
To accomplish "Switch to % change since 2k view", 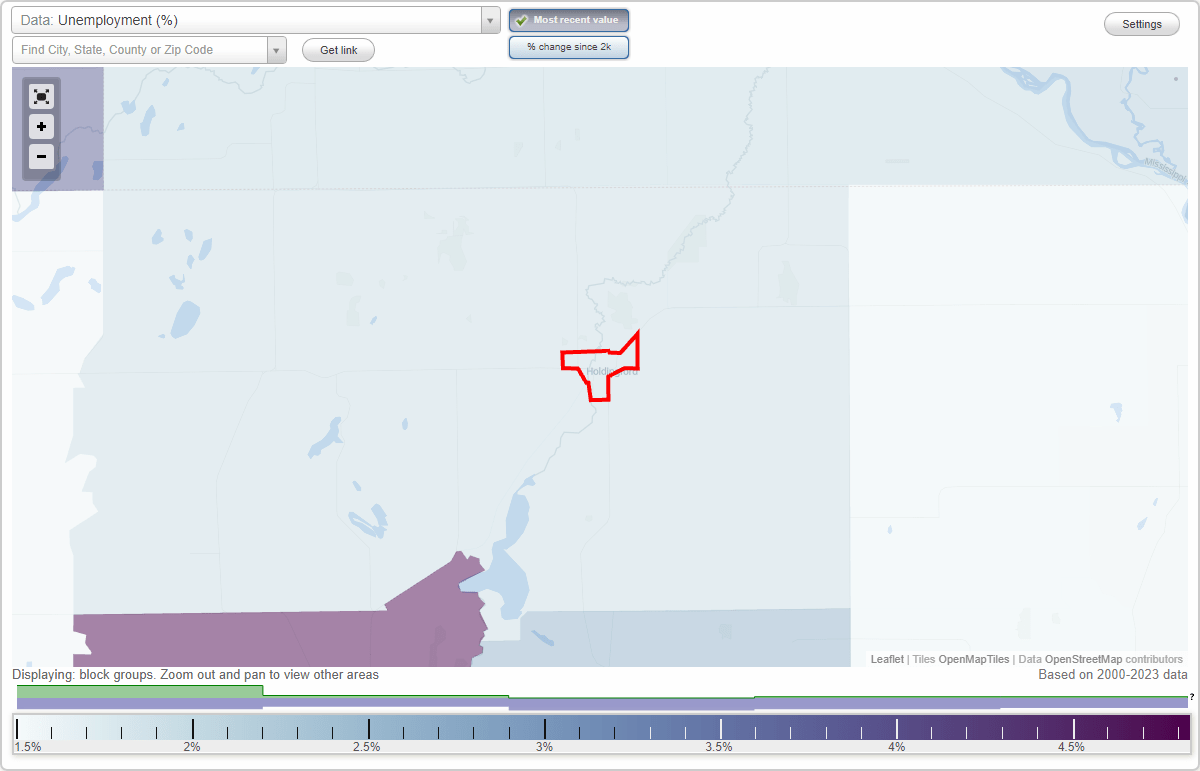I will click(x=569, y=46).
